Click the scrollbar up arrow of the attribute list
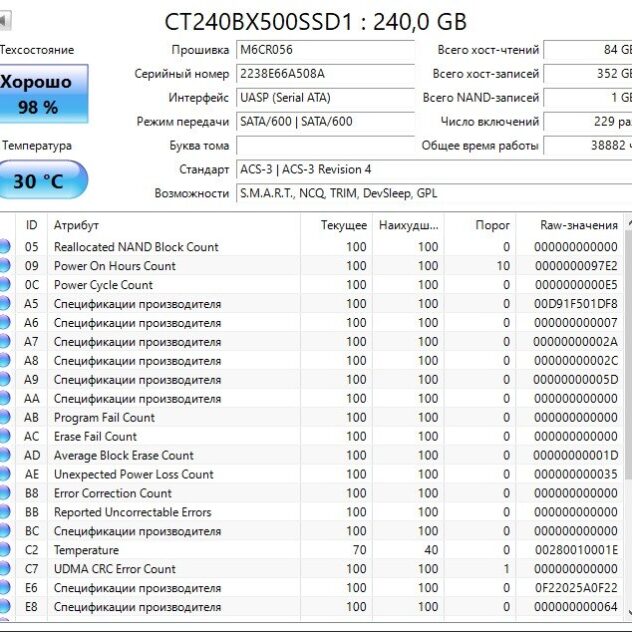The width and height of the screenshot is (632, 632). [629, 222]
